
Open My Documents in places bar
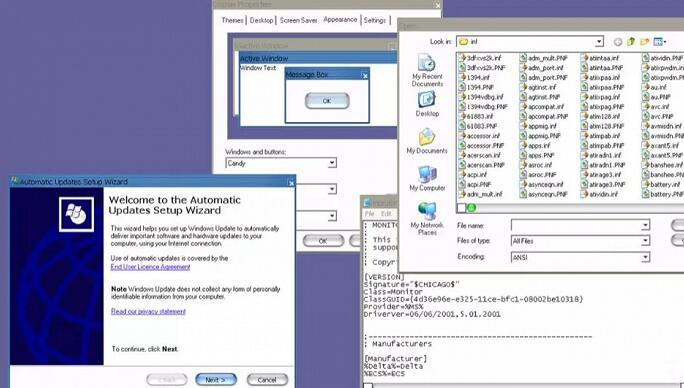pos(427,141)
